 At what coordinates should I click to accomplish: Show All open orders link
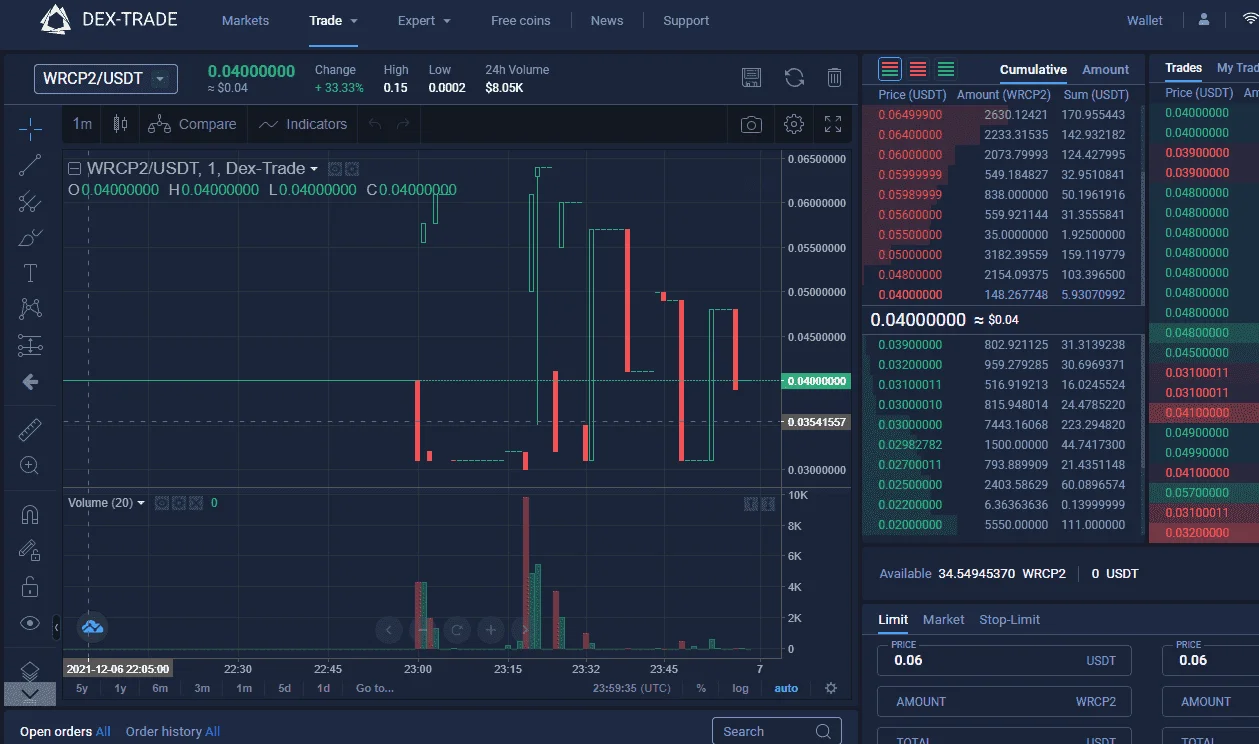[x=103, y=732]
